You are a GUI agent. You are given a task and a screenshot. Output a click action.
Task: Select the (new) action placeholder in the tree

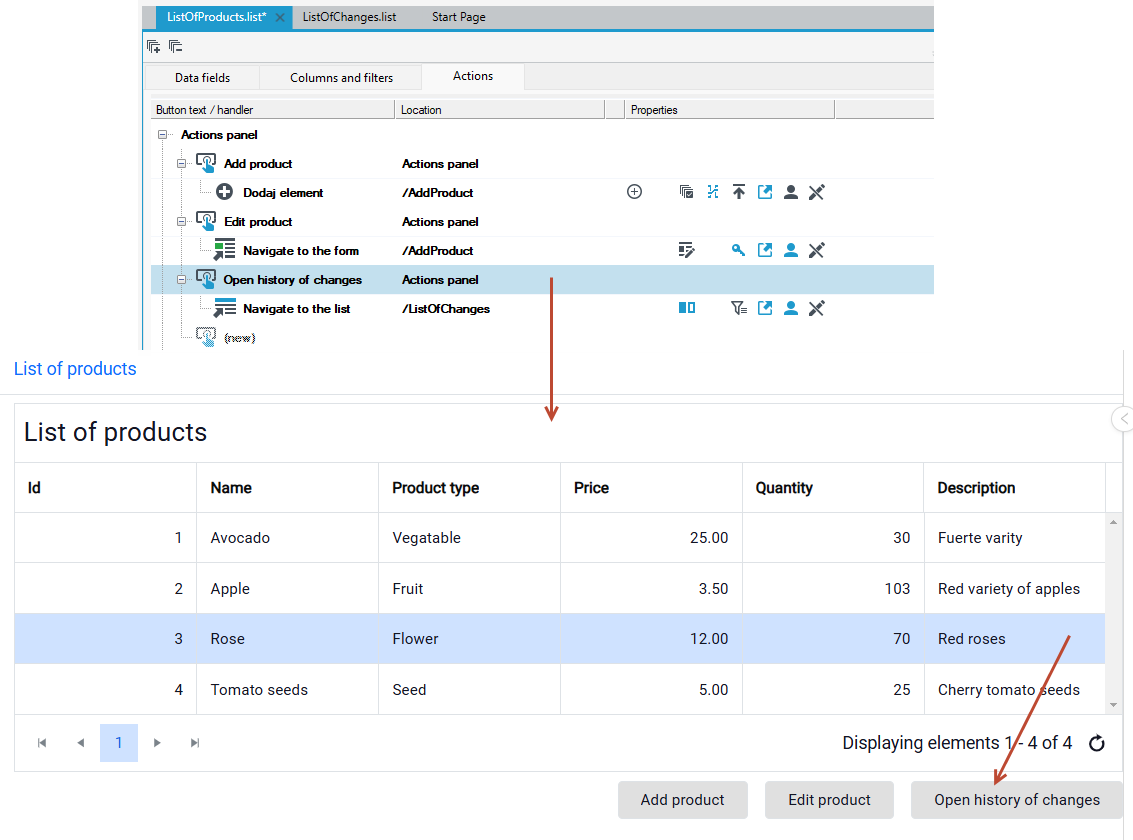[x=239, y=338]
